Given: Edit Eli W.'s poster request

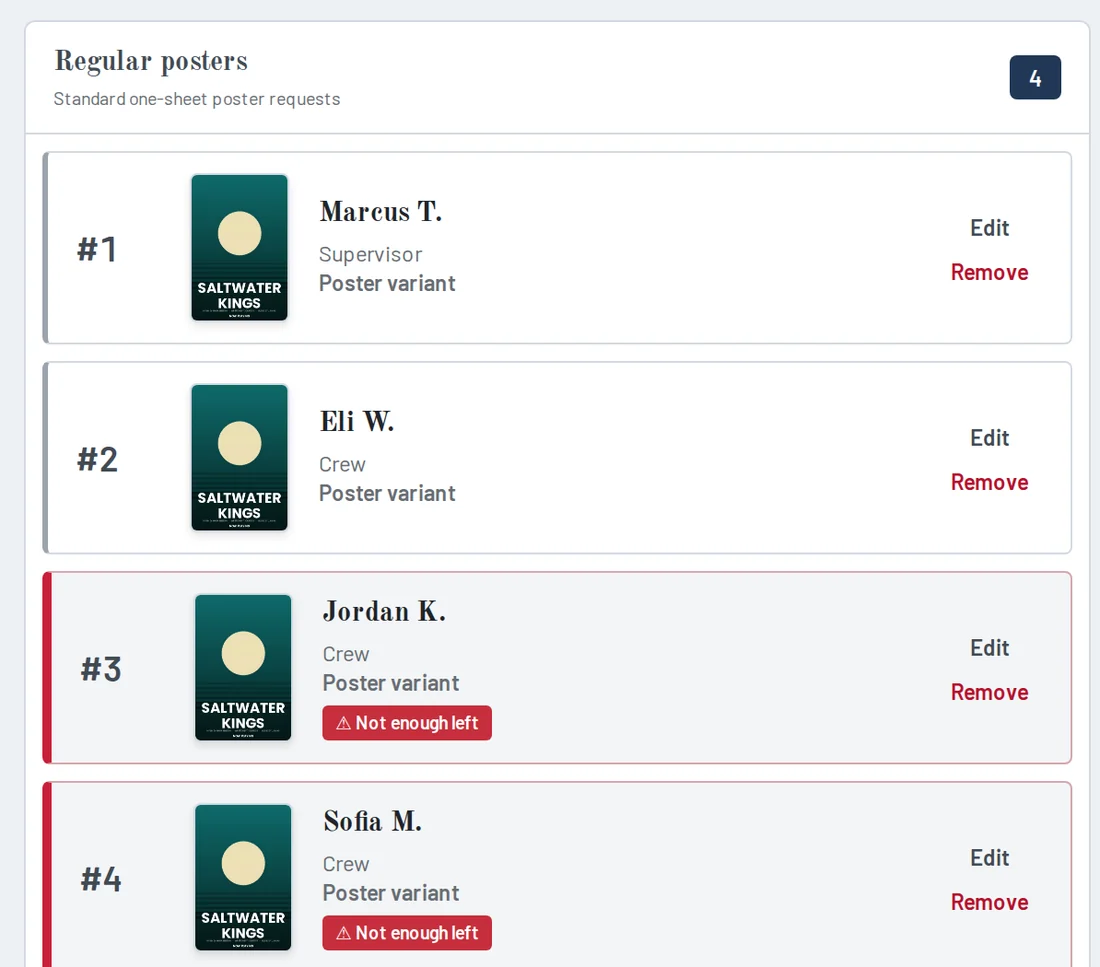Looking at the screenshot, I should 989,438.
